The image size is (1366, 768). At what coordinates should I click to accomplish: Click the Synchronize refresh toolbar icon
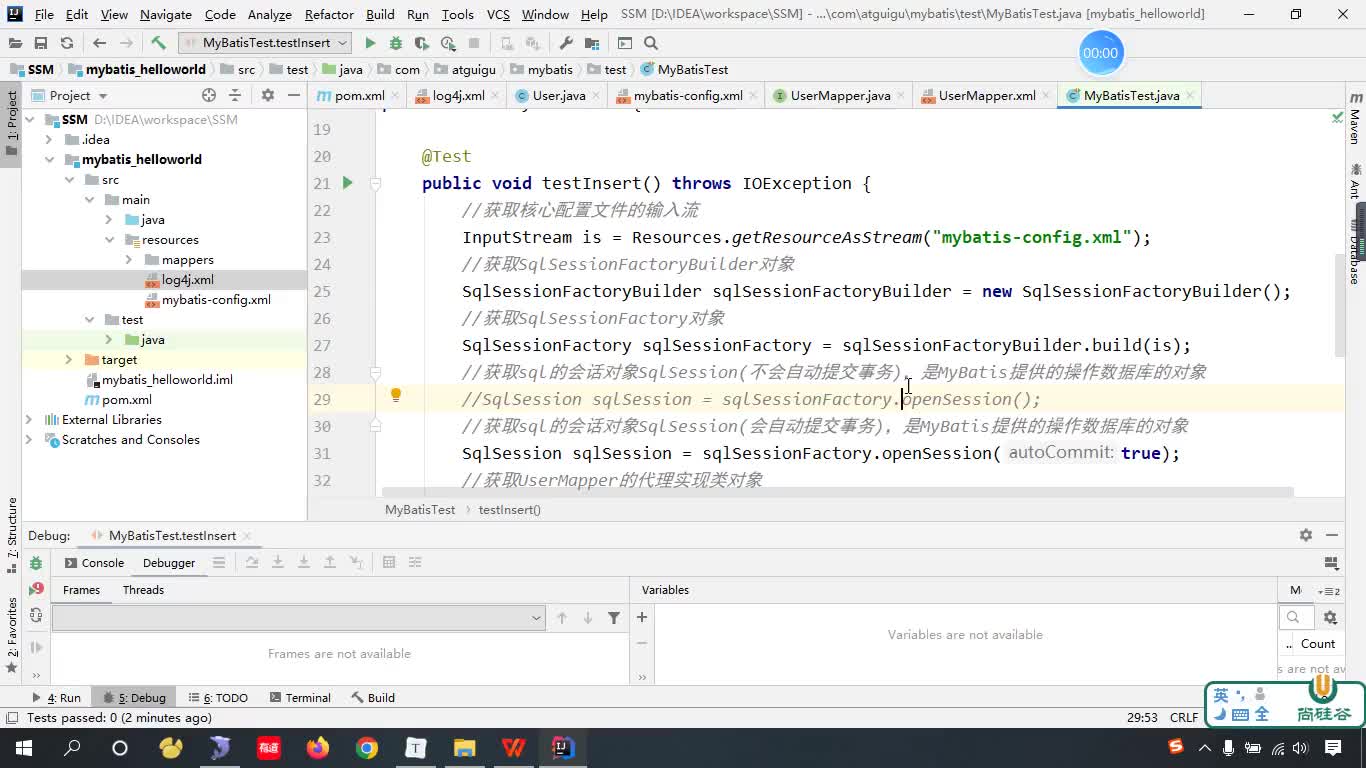coord(67,43)
